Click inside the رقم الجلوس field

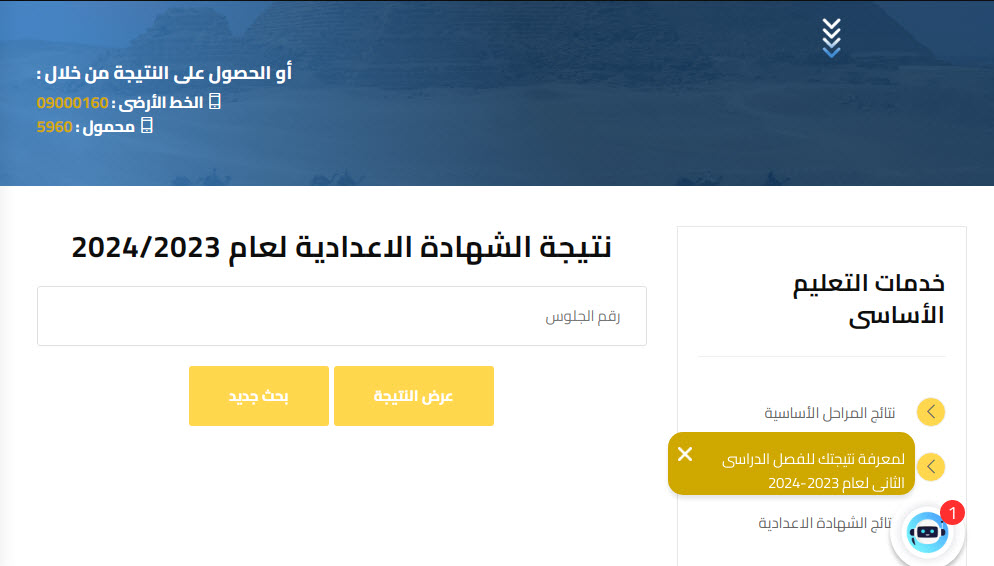[342, 316]
